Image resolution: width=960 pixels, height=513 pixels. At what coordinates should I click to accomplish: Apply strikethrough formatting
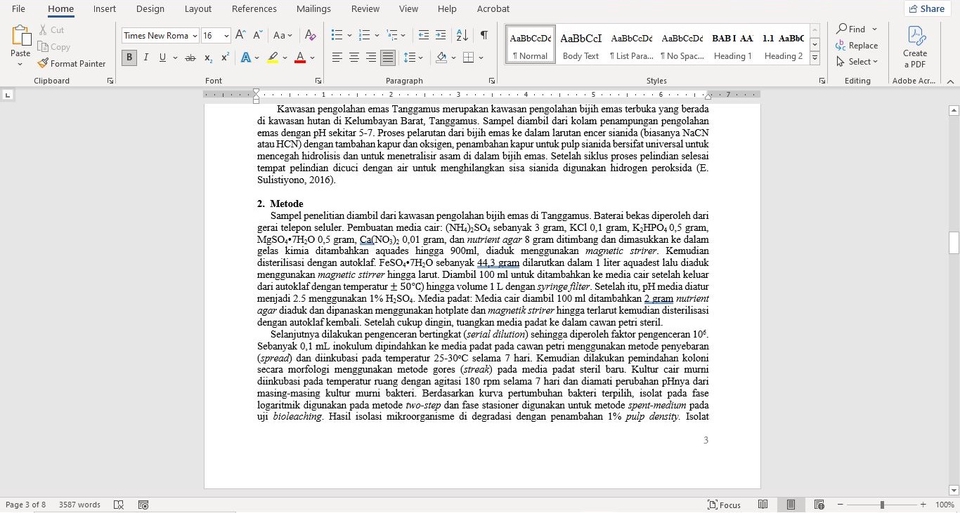pos(190,58)
